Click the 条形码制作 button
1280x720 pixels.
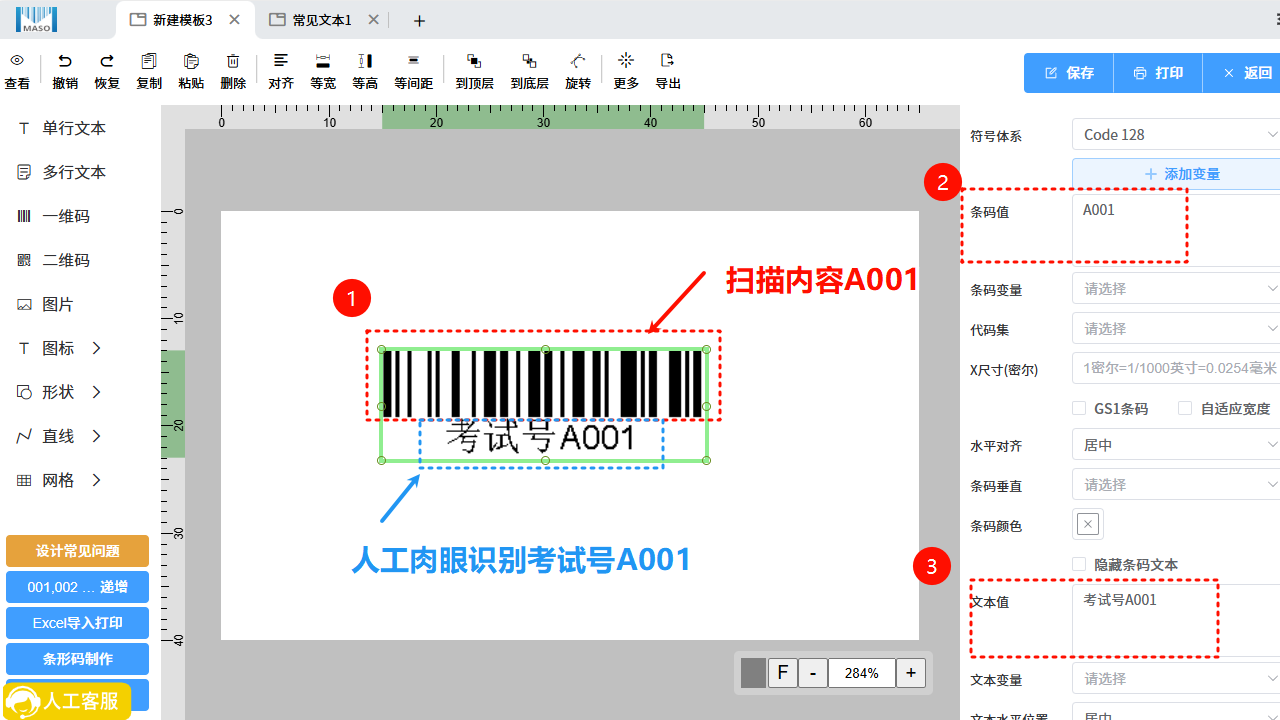(x=77, y=659)
